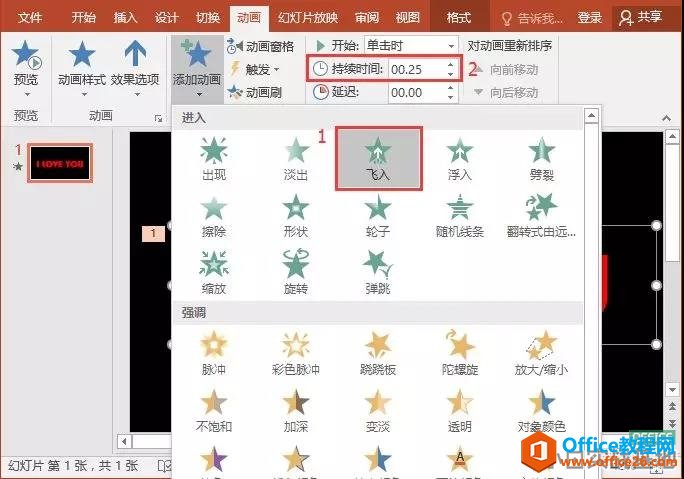Select the Float In (浮入) entrance effect
The height and width of the screenshot is (479, 684).
tap(460, 159)
